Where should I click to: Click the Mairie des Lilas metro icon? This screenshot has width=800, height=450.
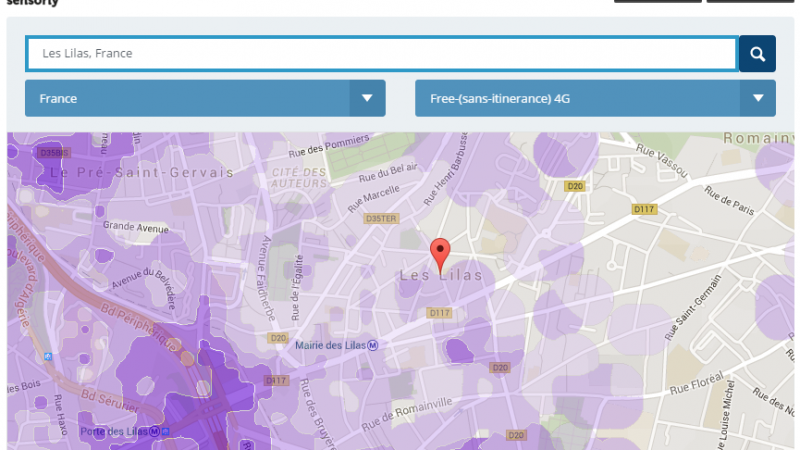click(373, 346)
